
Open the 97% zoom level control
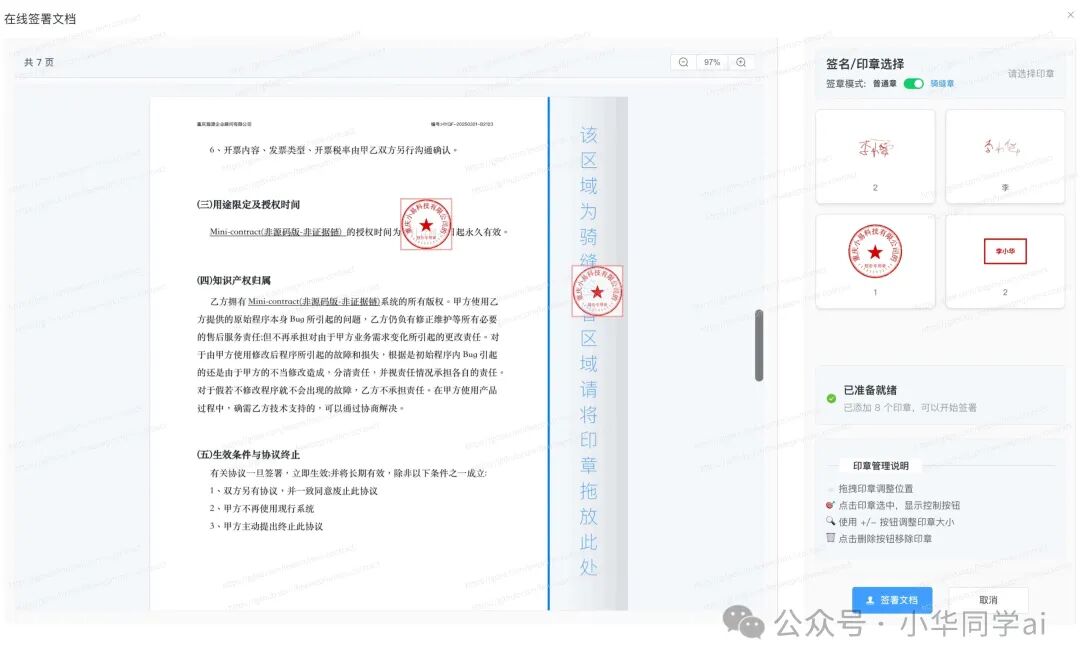coord(712,62)
